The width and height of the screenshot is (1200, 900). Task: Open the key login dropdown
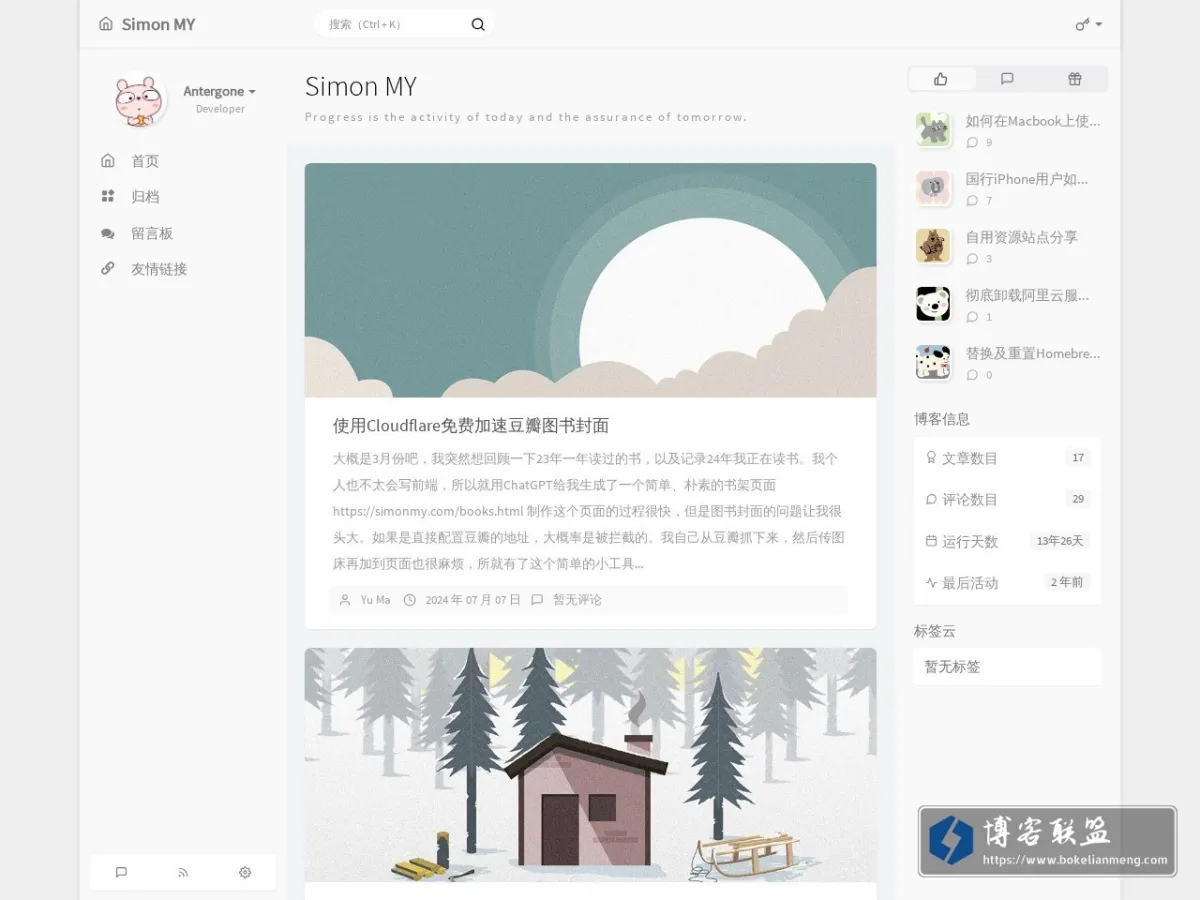1089,24
